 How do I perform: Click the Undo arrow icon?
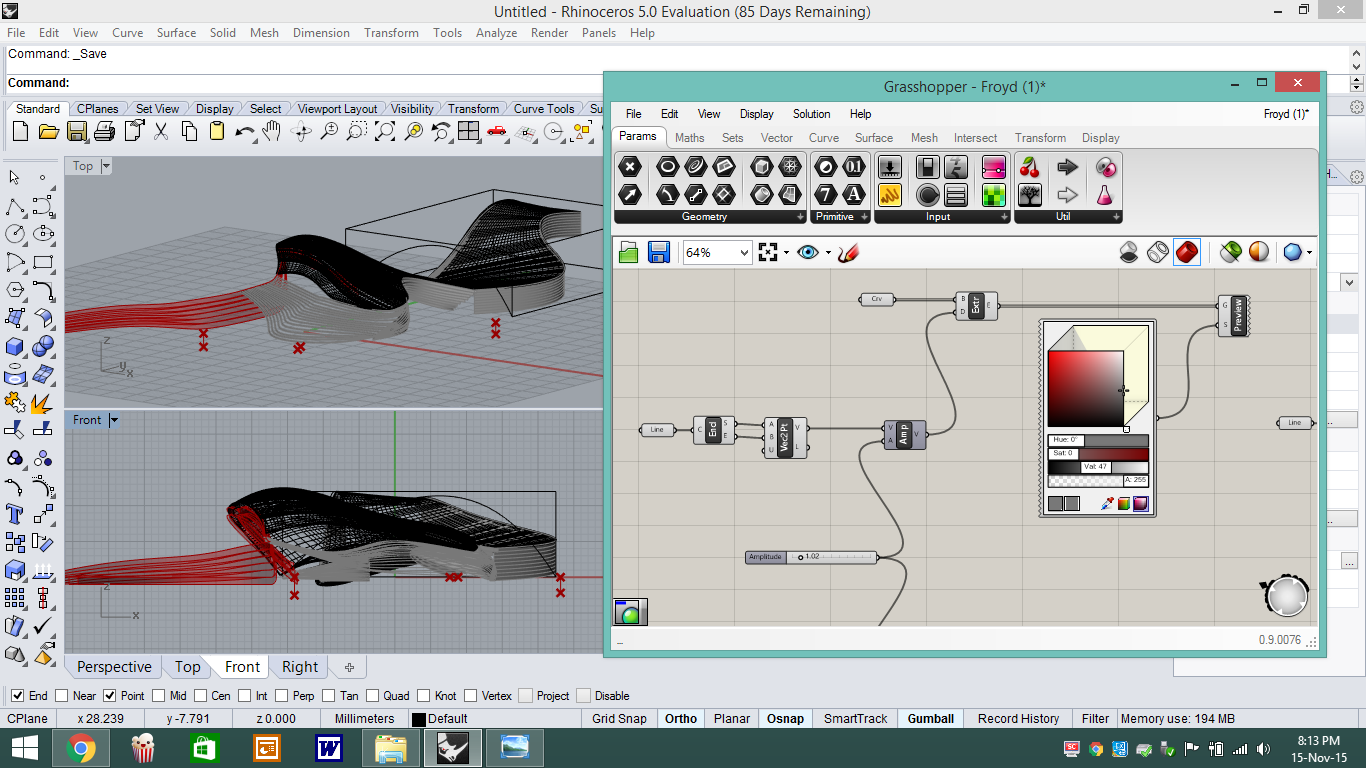point(244,132)
